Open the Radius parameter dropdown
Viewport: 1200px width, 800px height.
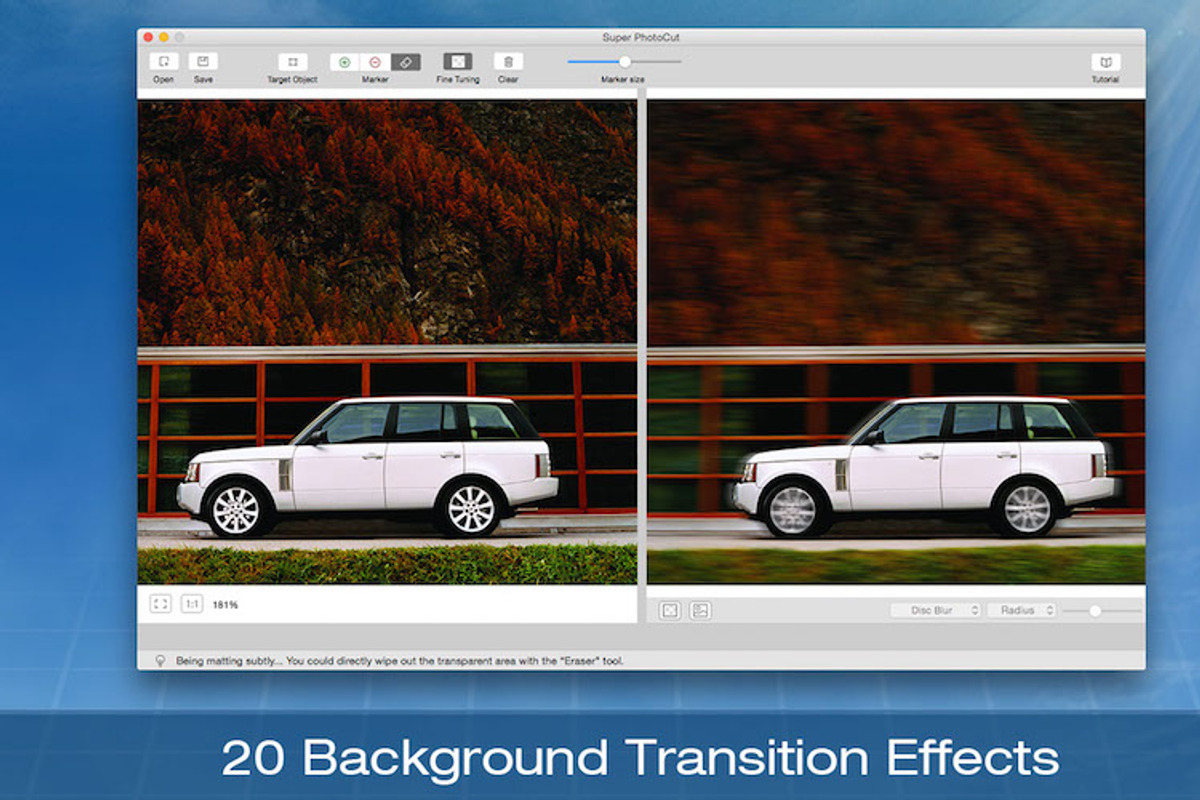coord(1022,610)
